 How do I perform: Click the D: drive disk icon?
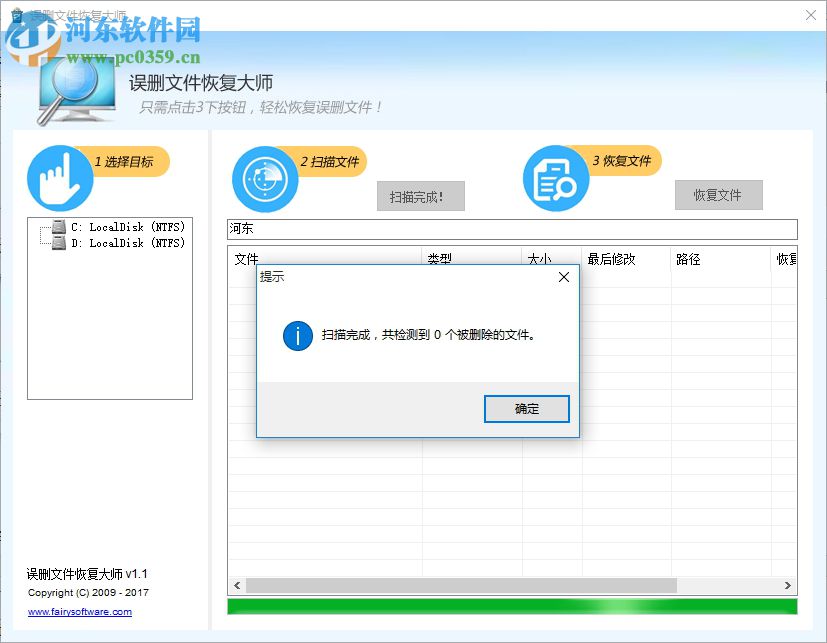tap(57, 243)
